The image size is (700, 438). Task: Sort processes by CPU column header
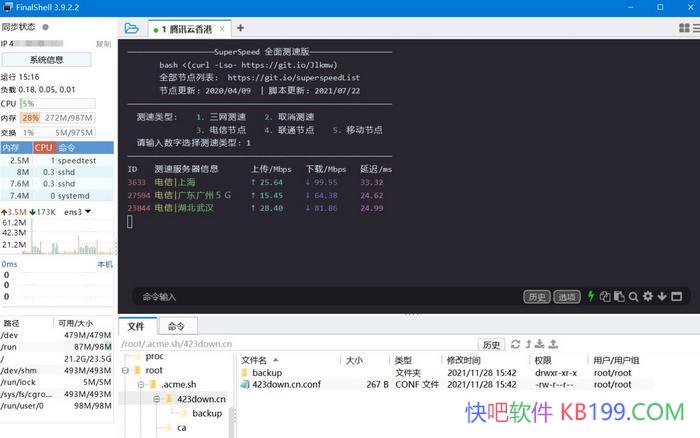43,147
